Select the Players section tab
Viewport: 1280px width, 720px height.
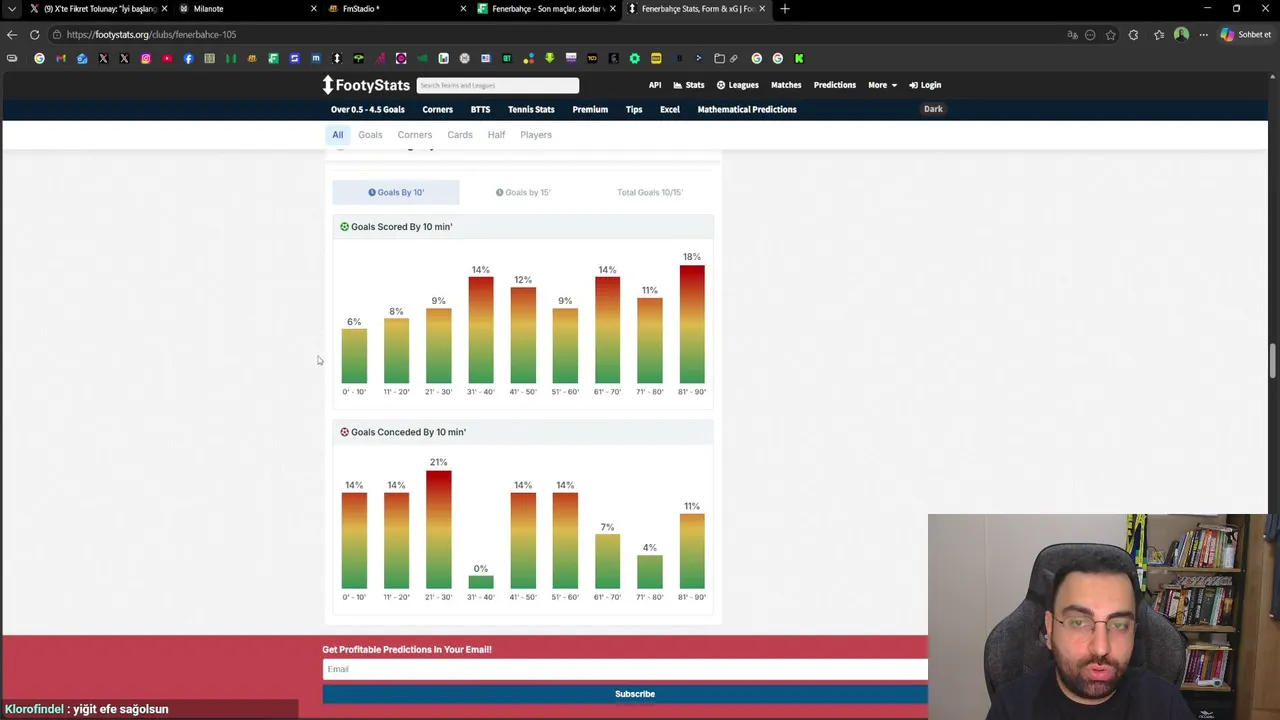[x=536, y=135]
